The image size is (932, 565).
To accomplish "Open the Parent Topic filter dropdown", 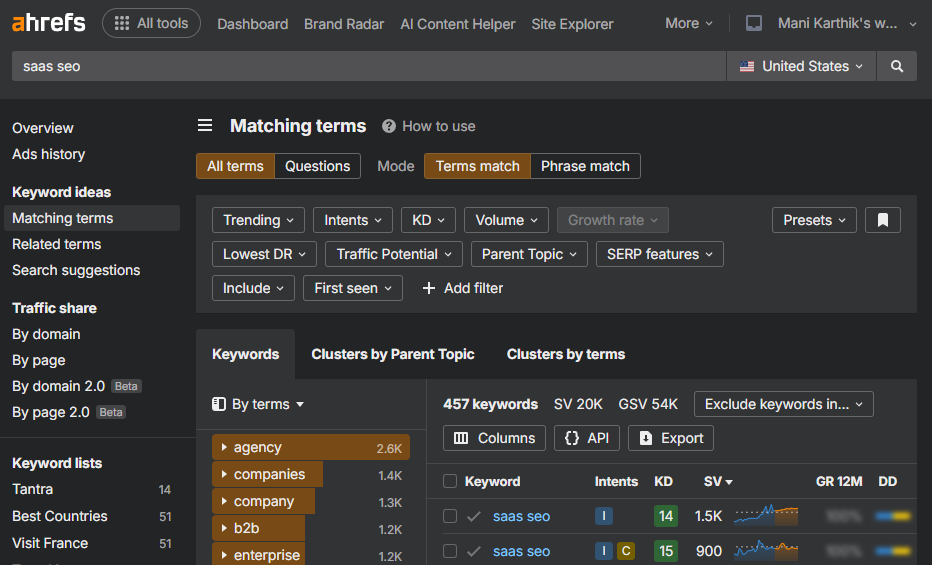I will 529,254.
